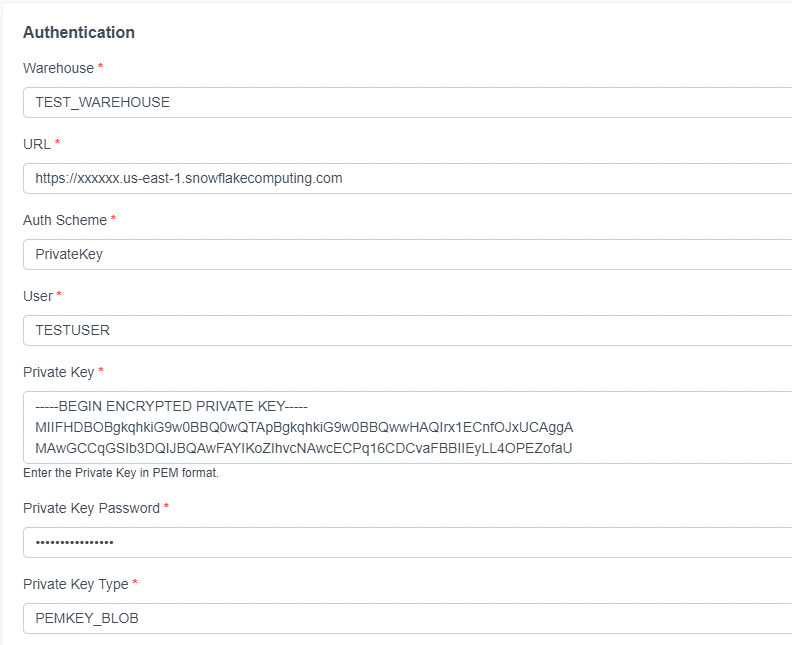This screenshot has width=792, height=645.
Task: Click the red asterisk beside URL
Action: [x=58, y=144]
